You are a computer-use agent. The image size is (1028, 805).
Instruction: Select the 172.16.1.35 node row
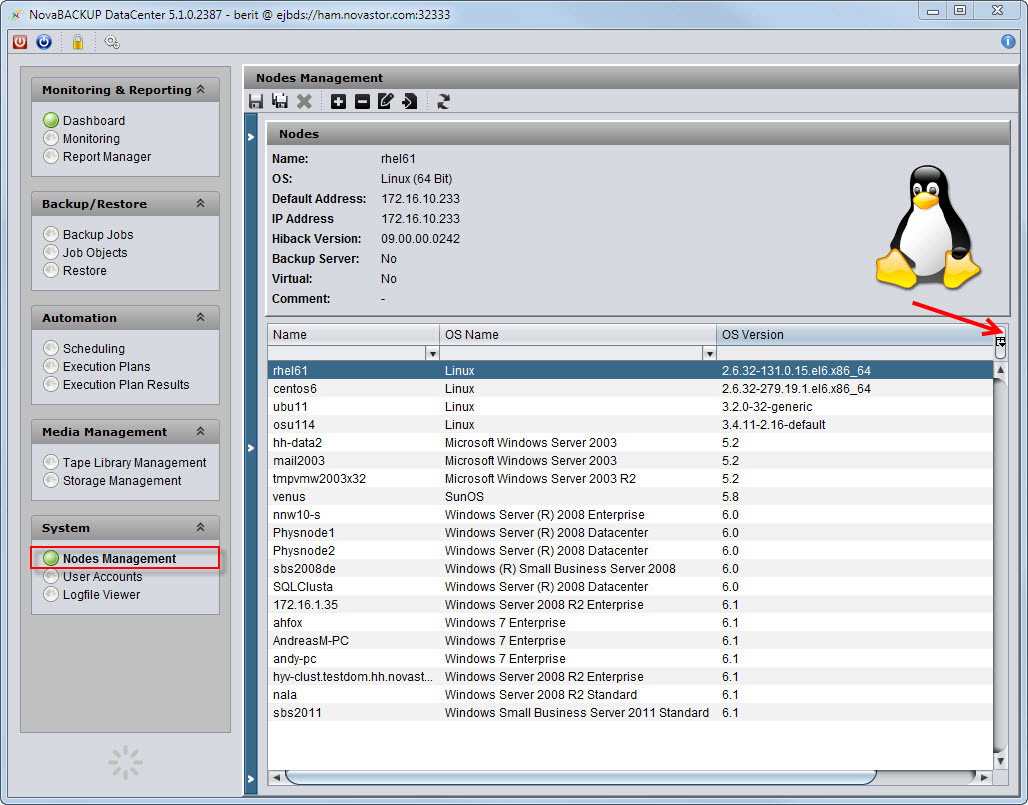click(630, 604)
